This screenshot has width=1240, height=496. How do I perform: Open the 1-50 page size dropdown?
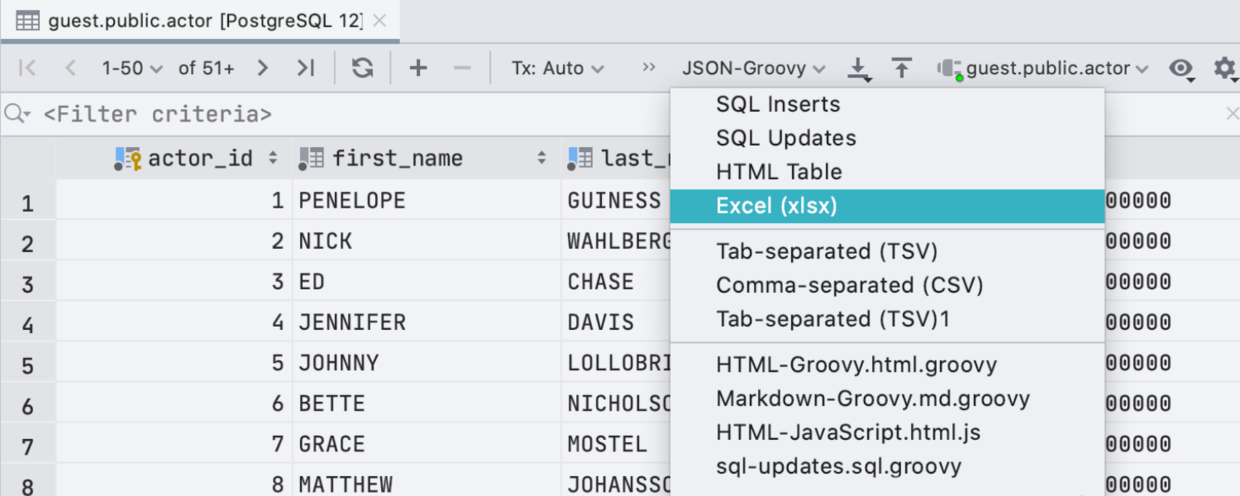pyautogui.click(x=131, y=68)
